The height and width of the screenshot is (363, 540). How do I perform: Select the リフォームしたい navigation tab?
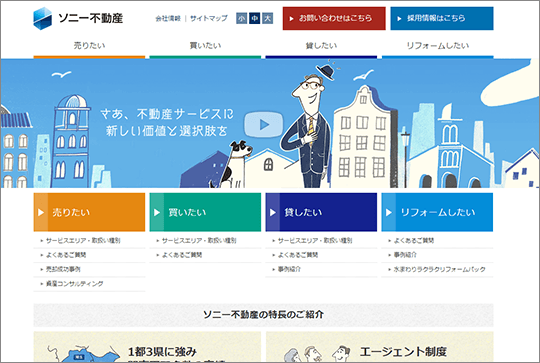click(437, 47)
